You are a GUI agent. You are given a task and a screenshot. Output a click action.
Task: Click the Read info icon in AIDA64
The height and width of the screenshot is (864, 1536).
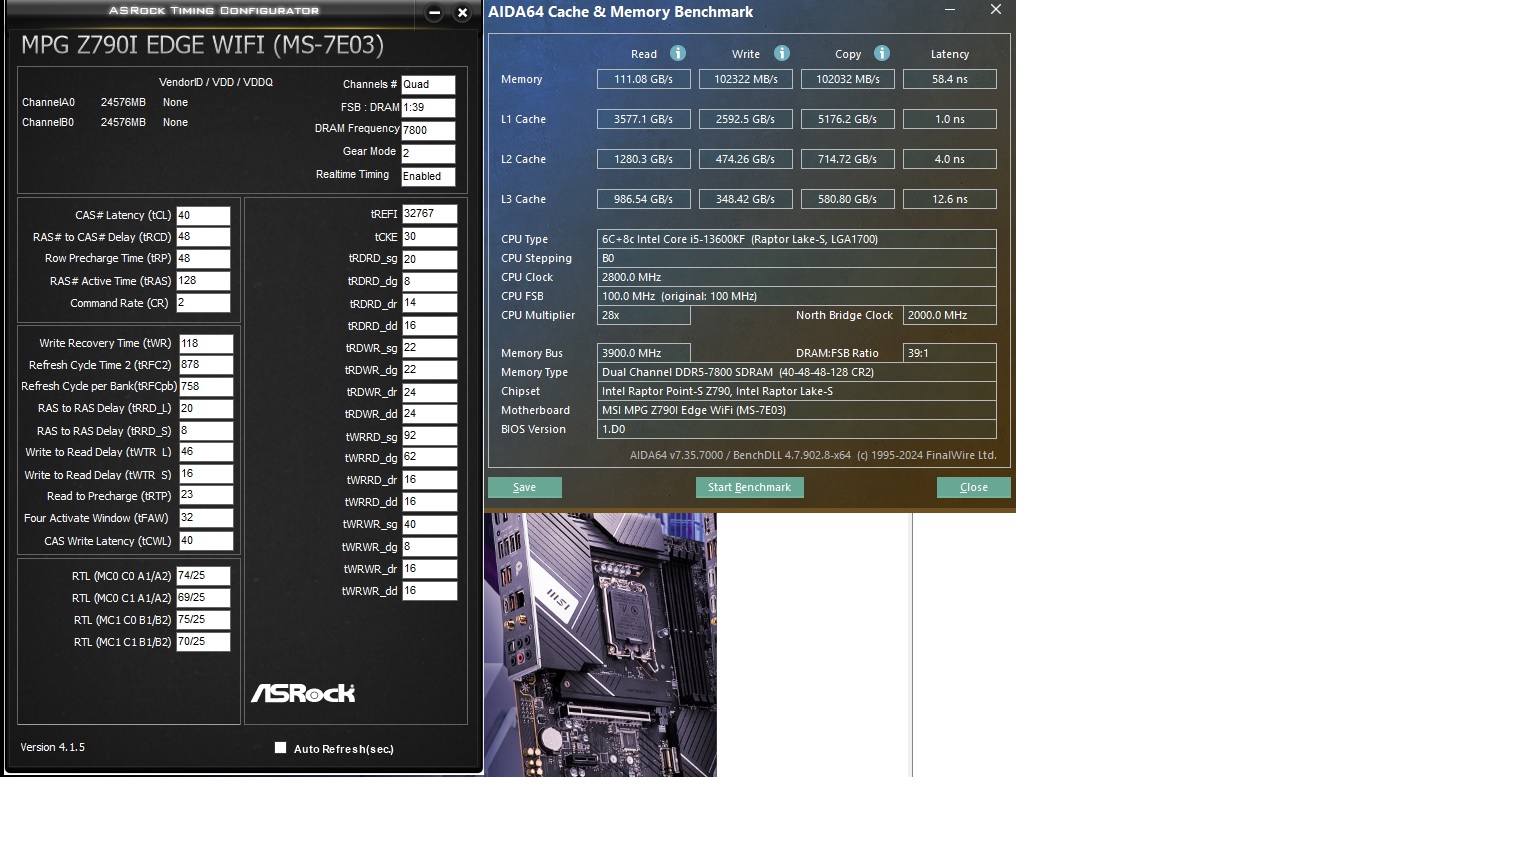(678, 53)
